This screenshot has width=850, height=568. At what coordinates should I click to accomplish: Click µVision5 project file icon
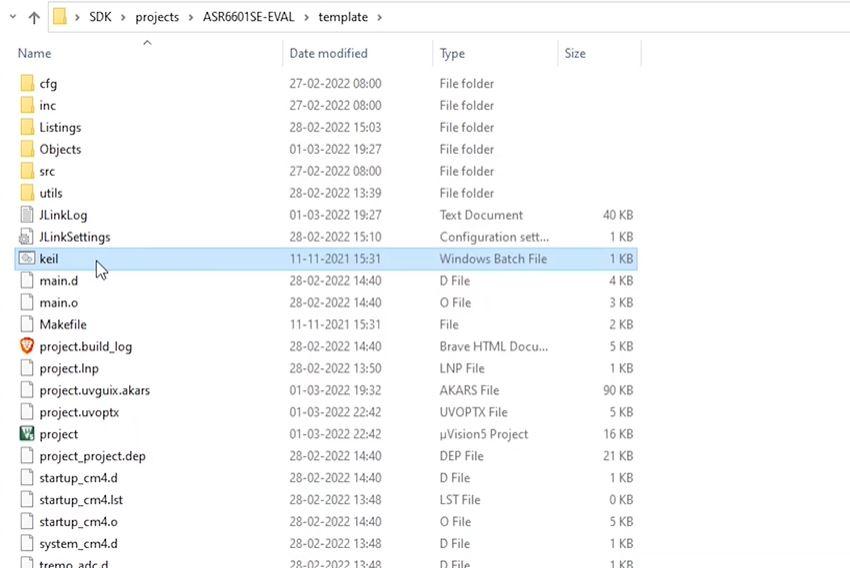click(x=27, y=434)
